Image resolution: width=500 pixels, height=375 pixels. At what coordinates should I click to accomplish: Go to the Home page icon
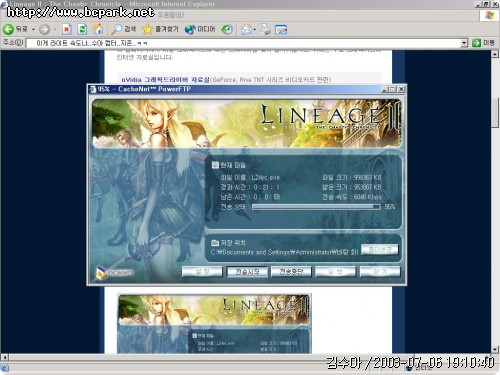(x=98, y=29)
